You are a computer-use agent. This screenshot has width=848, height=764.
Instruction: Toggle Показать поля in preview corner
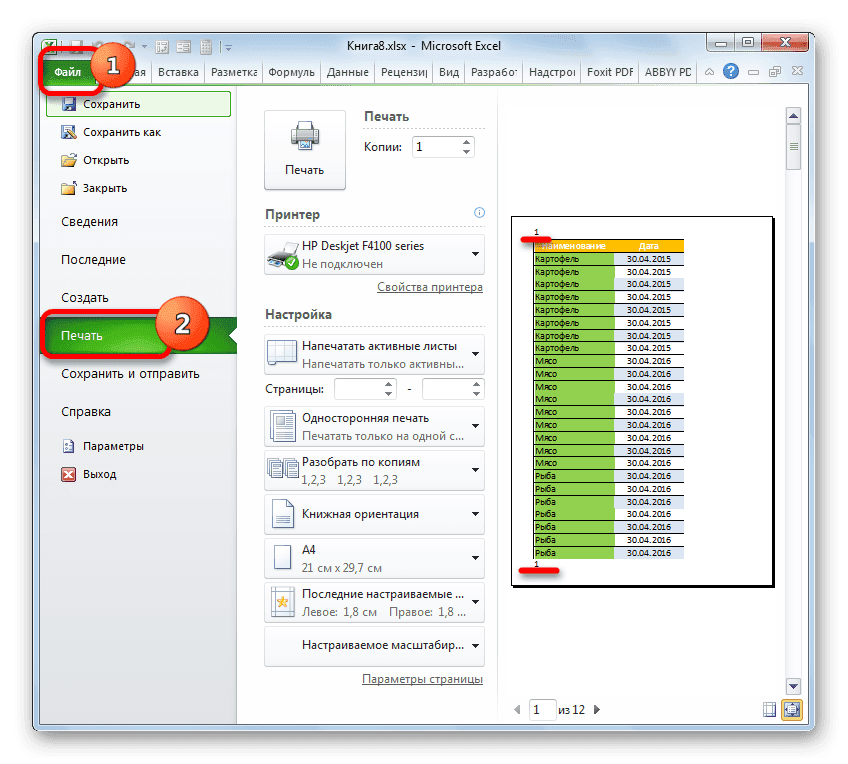point(769,709)
